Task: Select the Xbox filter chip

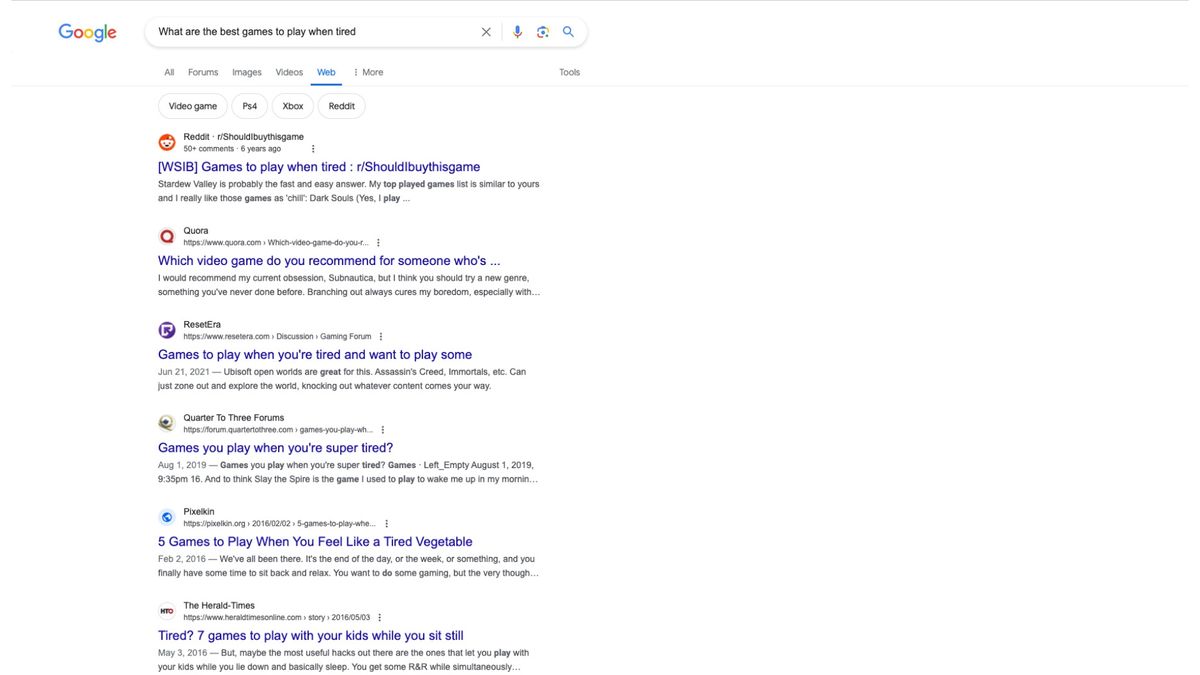Action: coord(292,105)
